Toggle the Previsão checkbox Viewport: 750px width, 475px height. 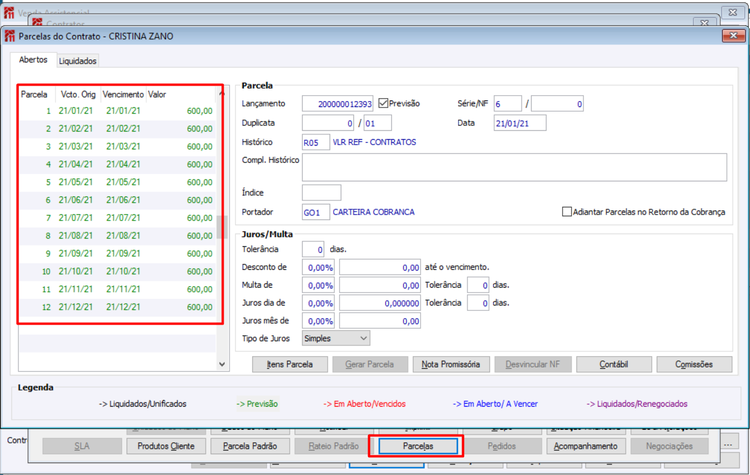383,103
